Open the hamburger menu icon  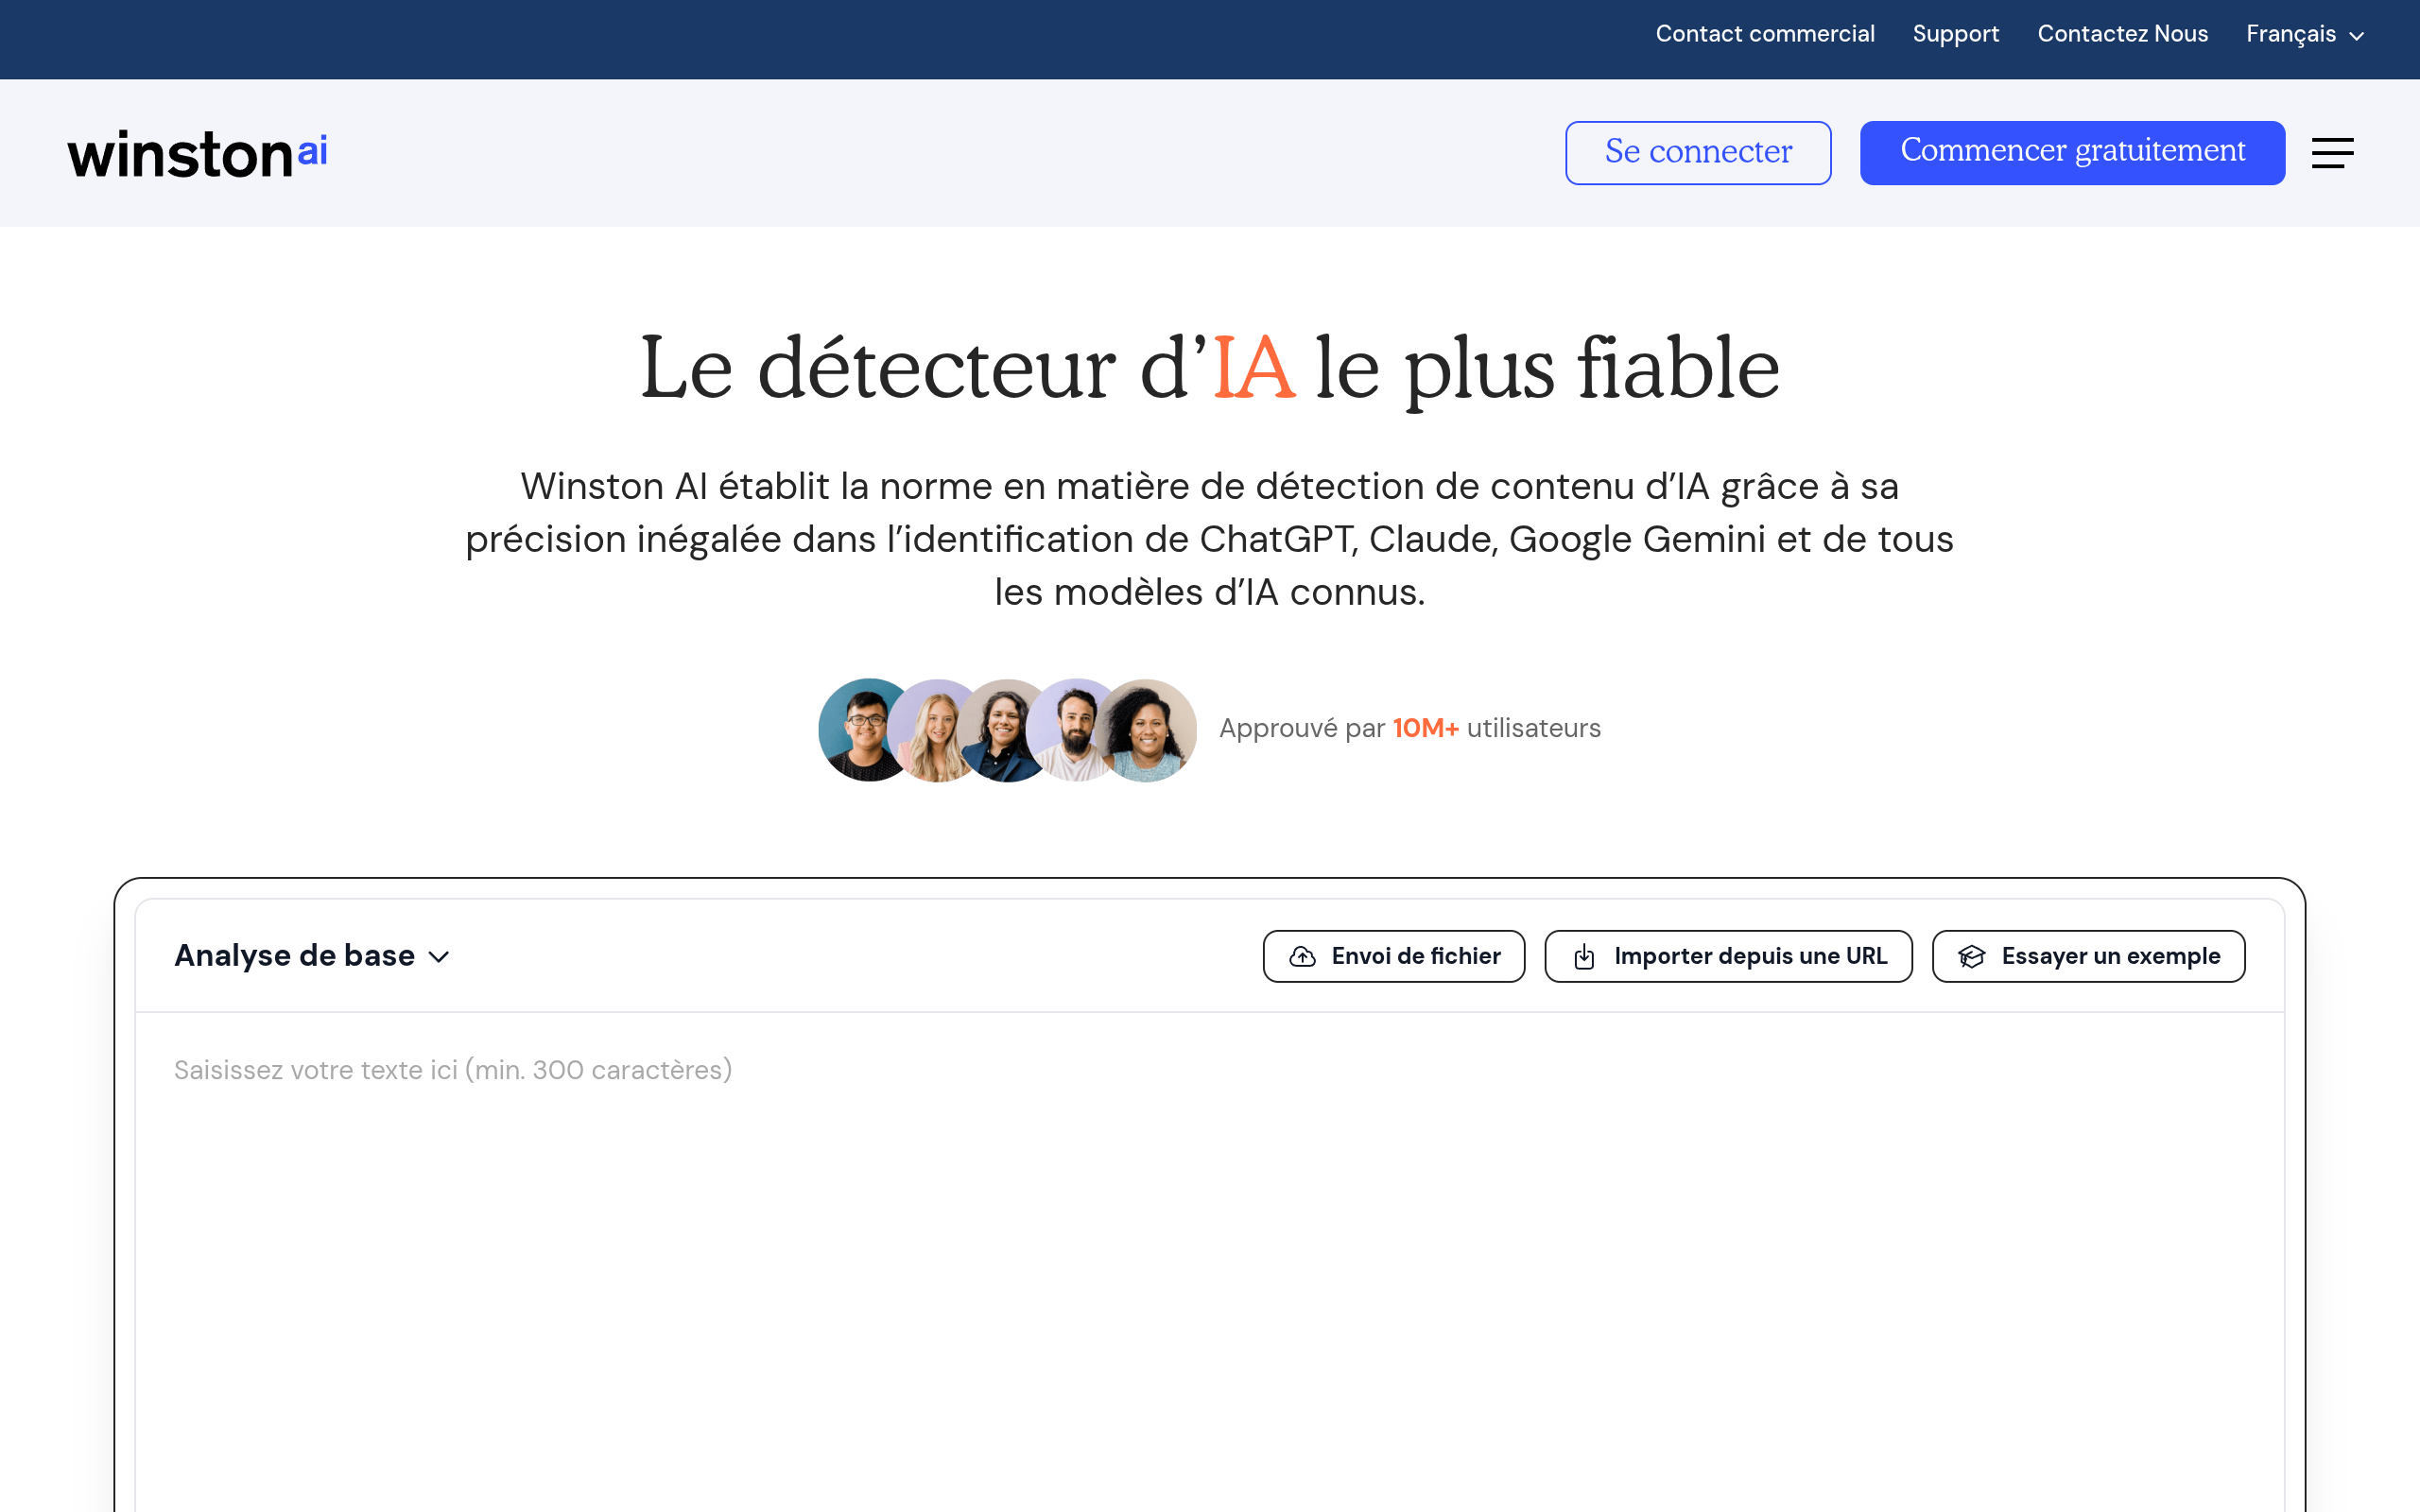pyautogui.click(x=2332, y=153)
